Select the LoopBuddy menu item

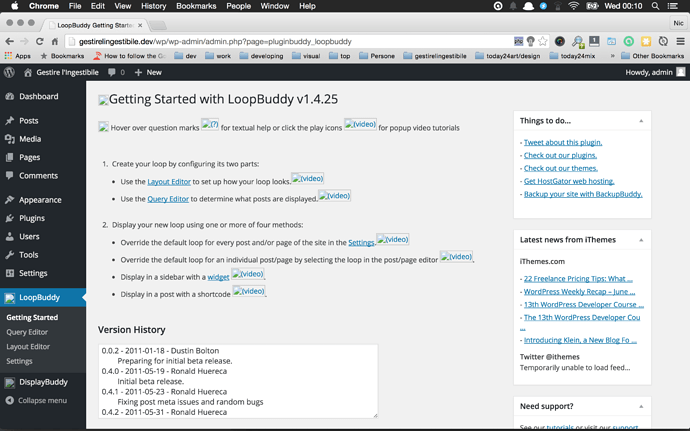pos(43,298)
